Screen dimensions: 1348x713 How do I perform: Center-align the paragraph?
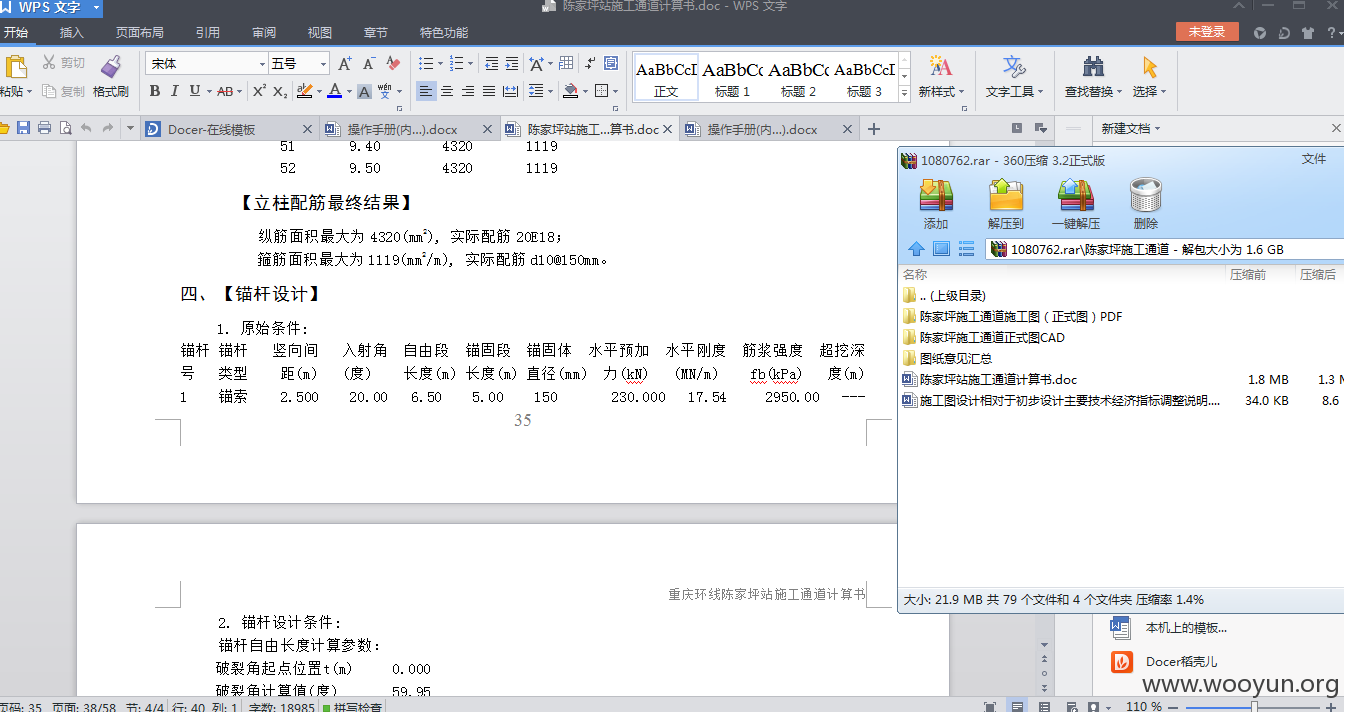pyautogui.click(x=447, y=91)
